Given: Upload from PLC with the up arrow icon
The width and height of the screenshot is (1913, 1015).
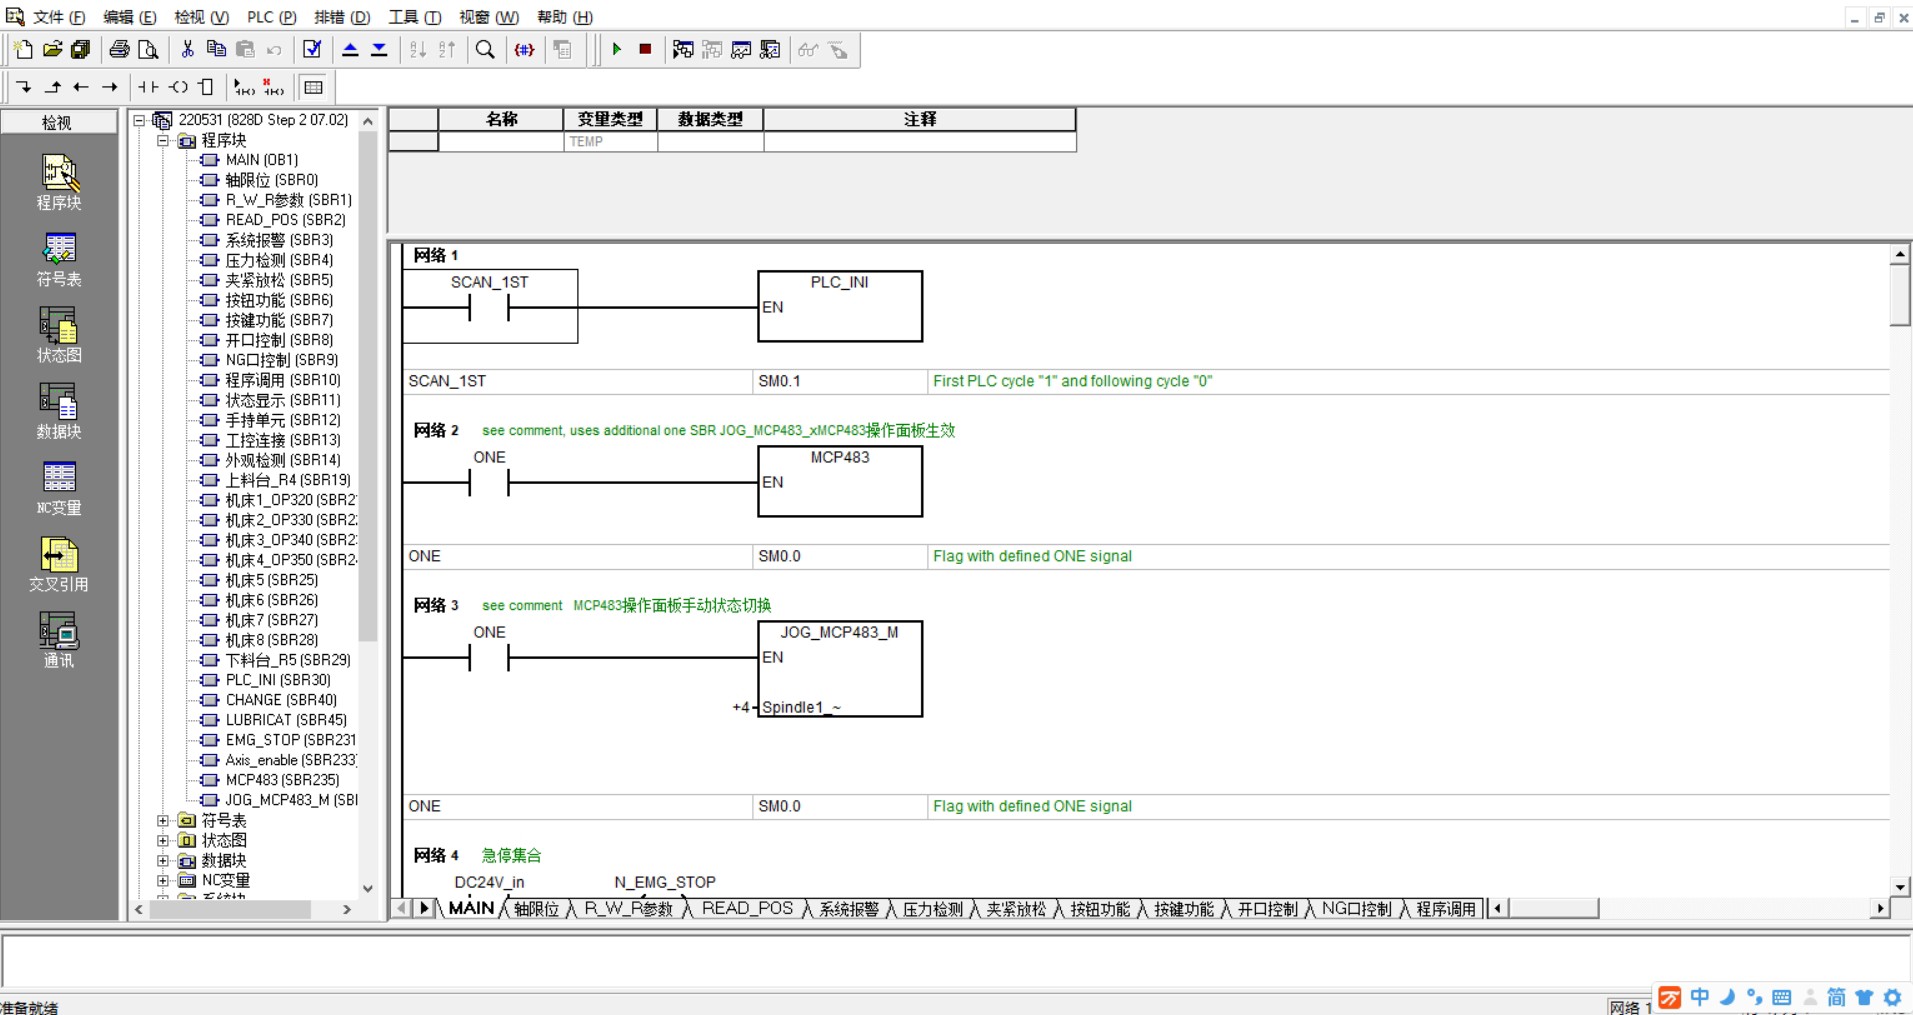Looking at the screenshot, I should pos(350,49).
